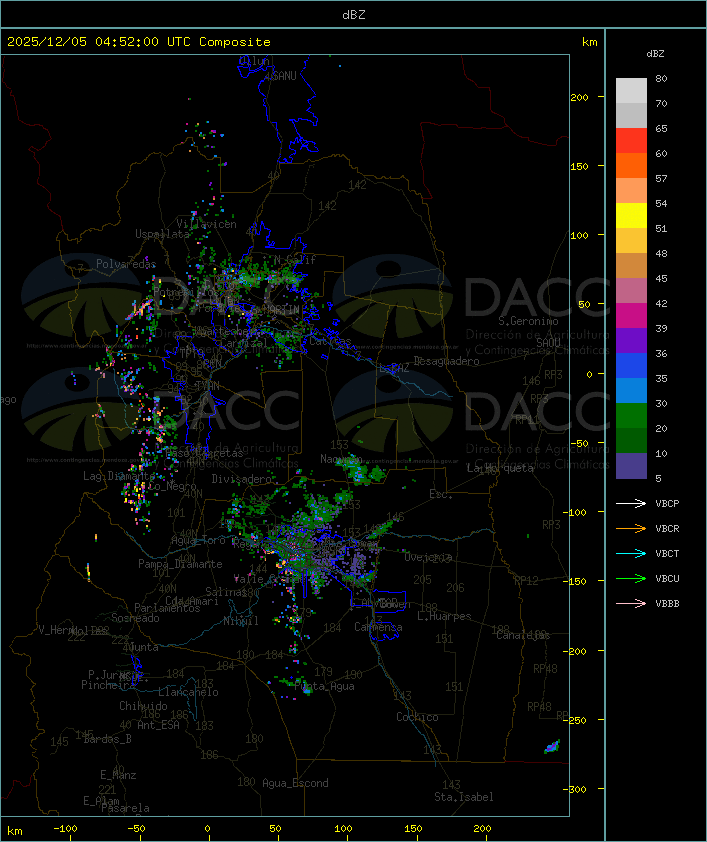
Task: Pick the red 60-65 dBZ legend swatch
Action: coord(631,141)
